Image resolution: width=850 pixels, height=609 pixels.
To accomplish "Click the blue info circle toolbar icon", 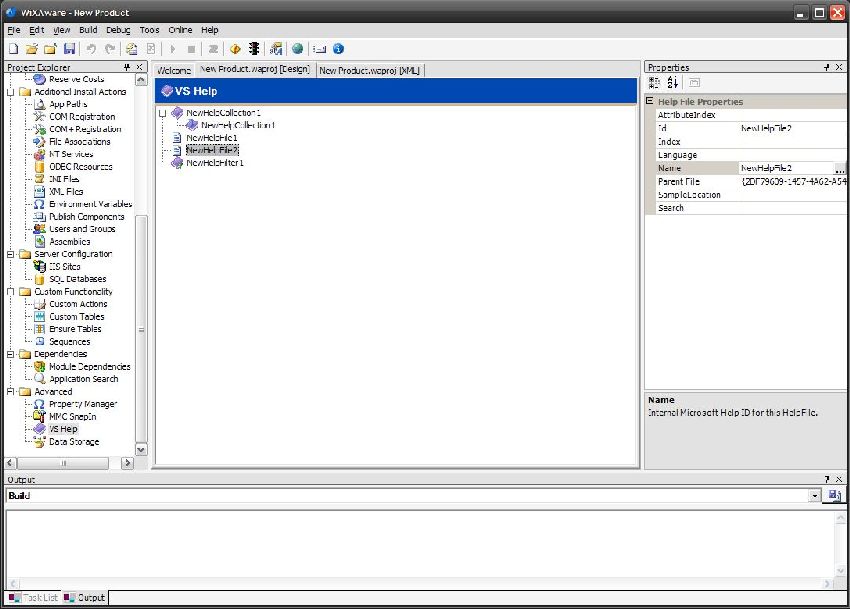I will click(x=338, y=49).
